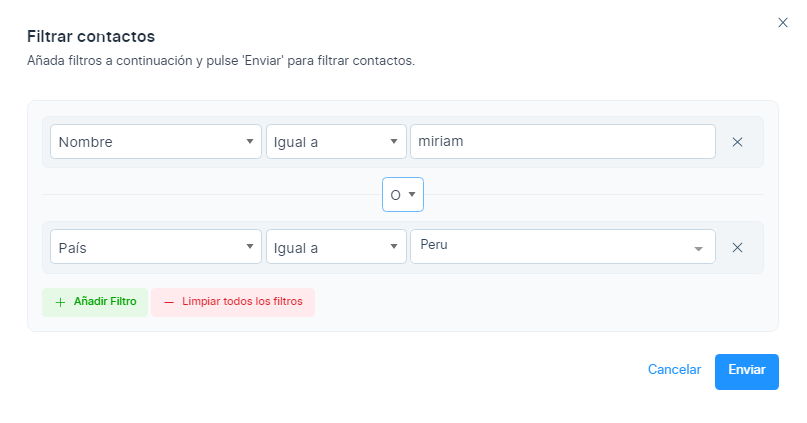Open the Igual a dropdown in País row

click(x=336, y=247)
